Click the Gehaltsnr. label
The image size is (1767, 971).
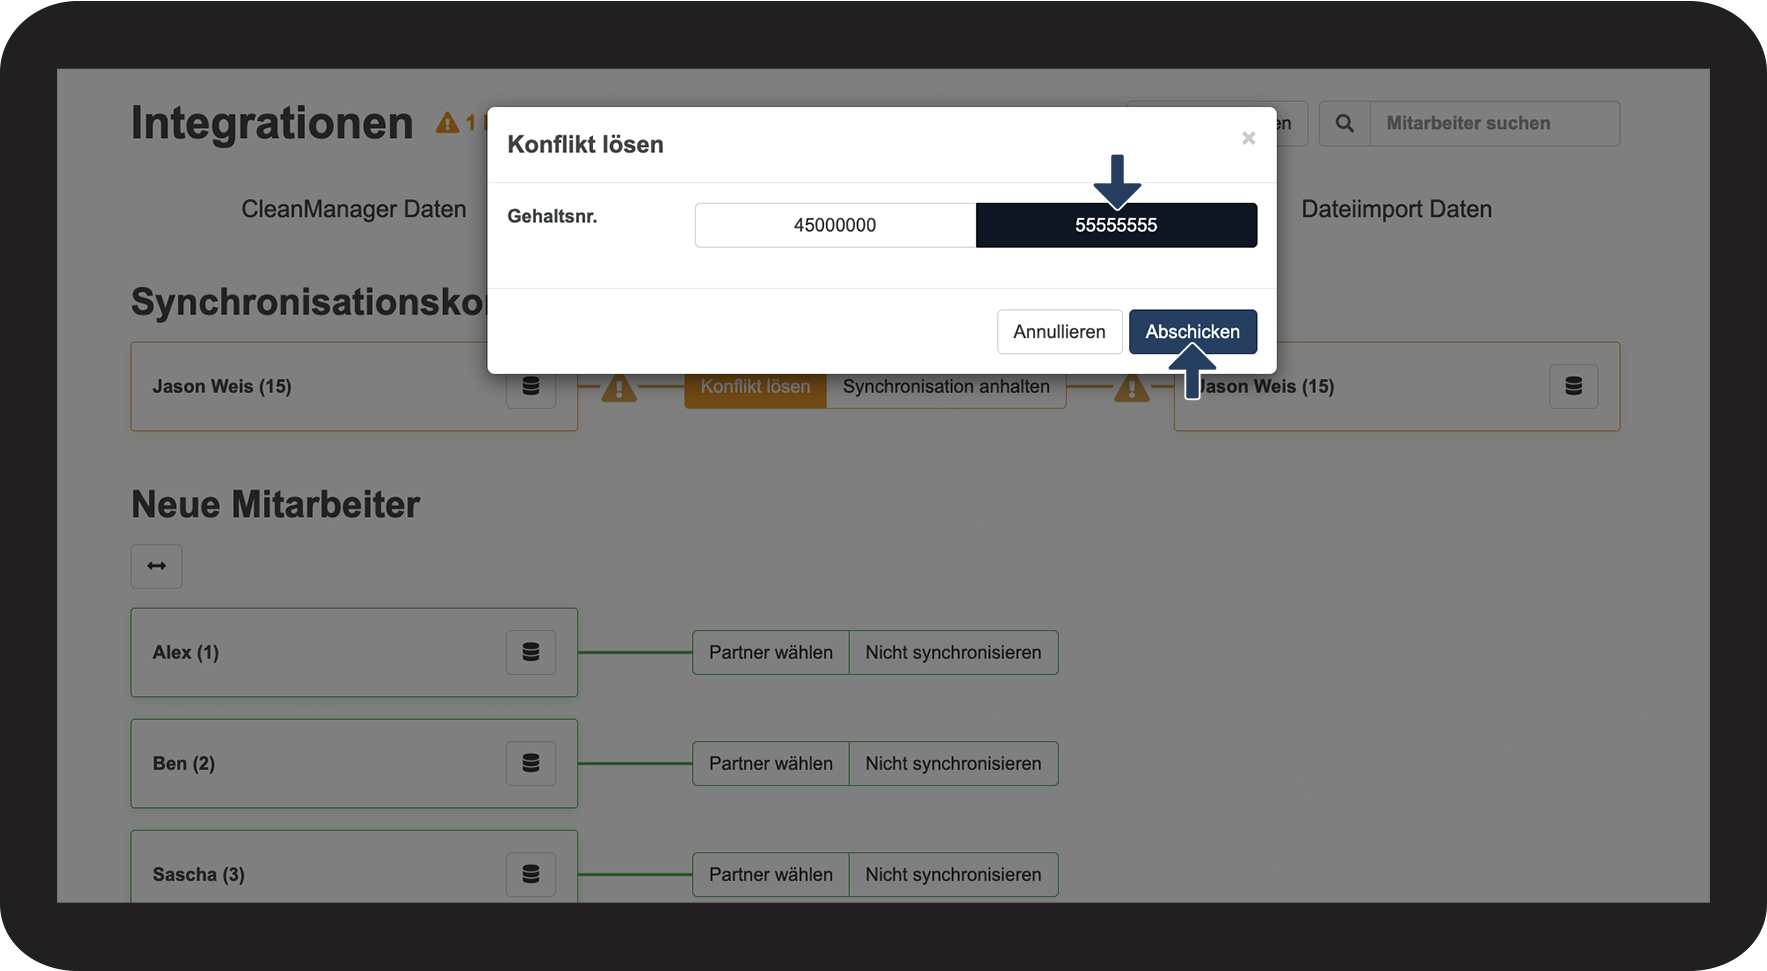552,216
